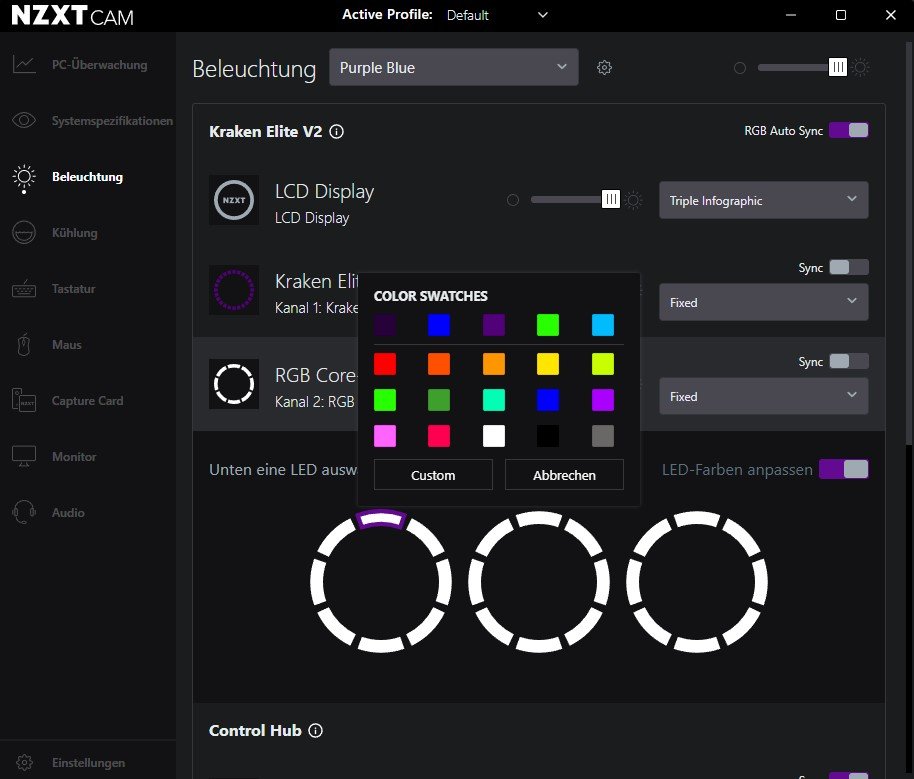Open Einstellungen in the sidebar
This screenshot has width=914, height=779.
pos(89,763)
